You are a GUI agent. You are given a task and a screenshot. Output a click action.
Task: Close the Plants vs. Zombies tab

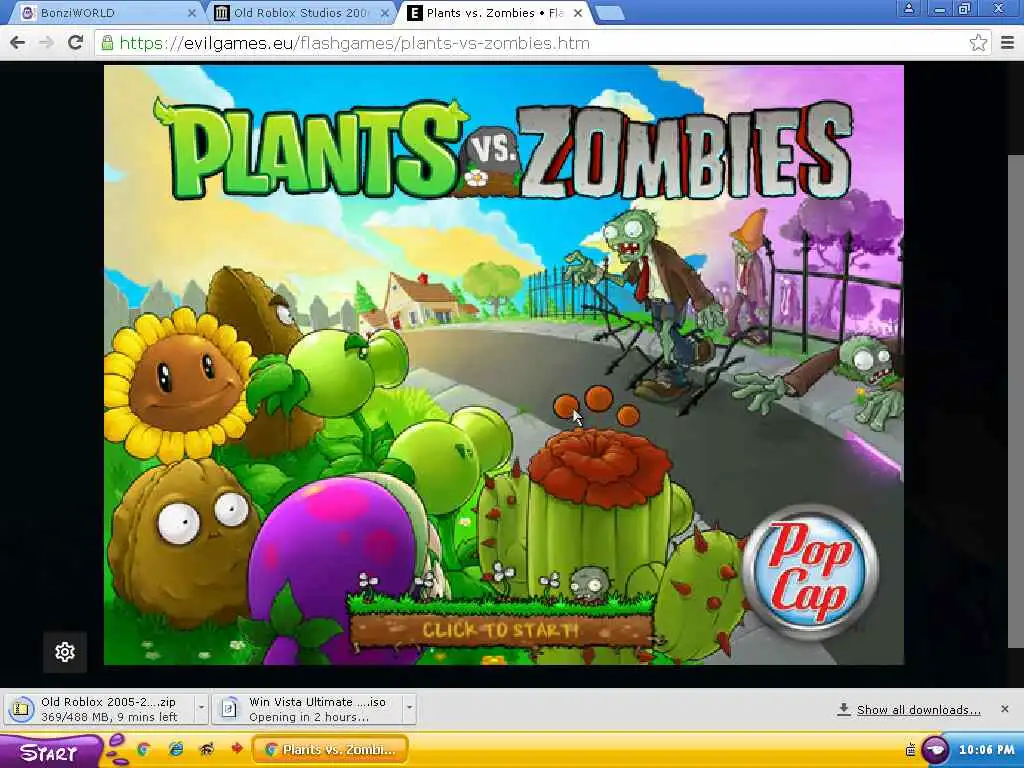pos(578,13)
